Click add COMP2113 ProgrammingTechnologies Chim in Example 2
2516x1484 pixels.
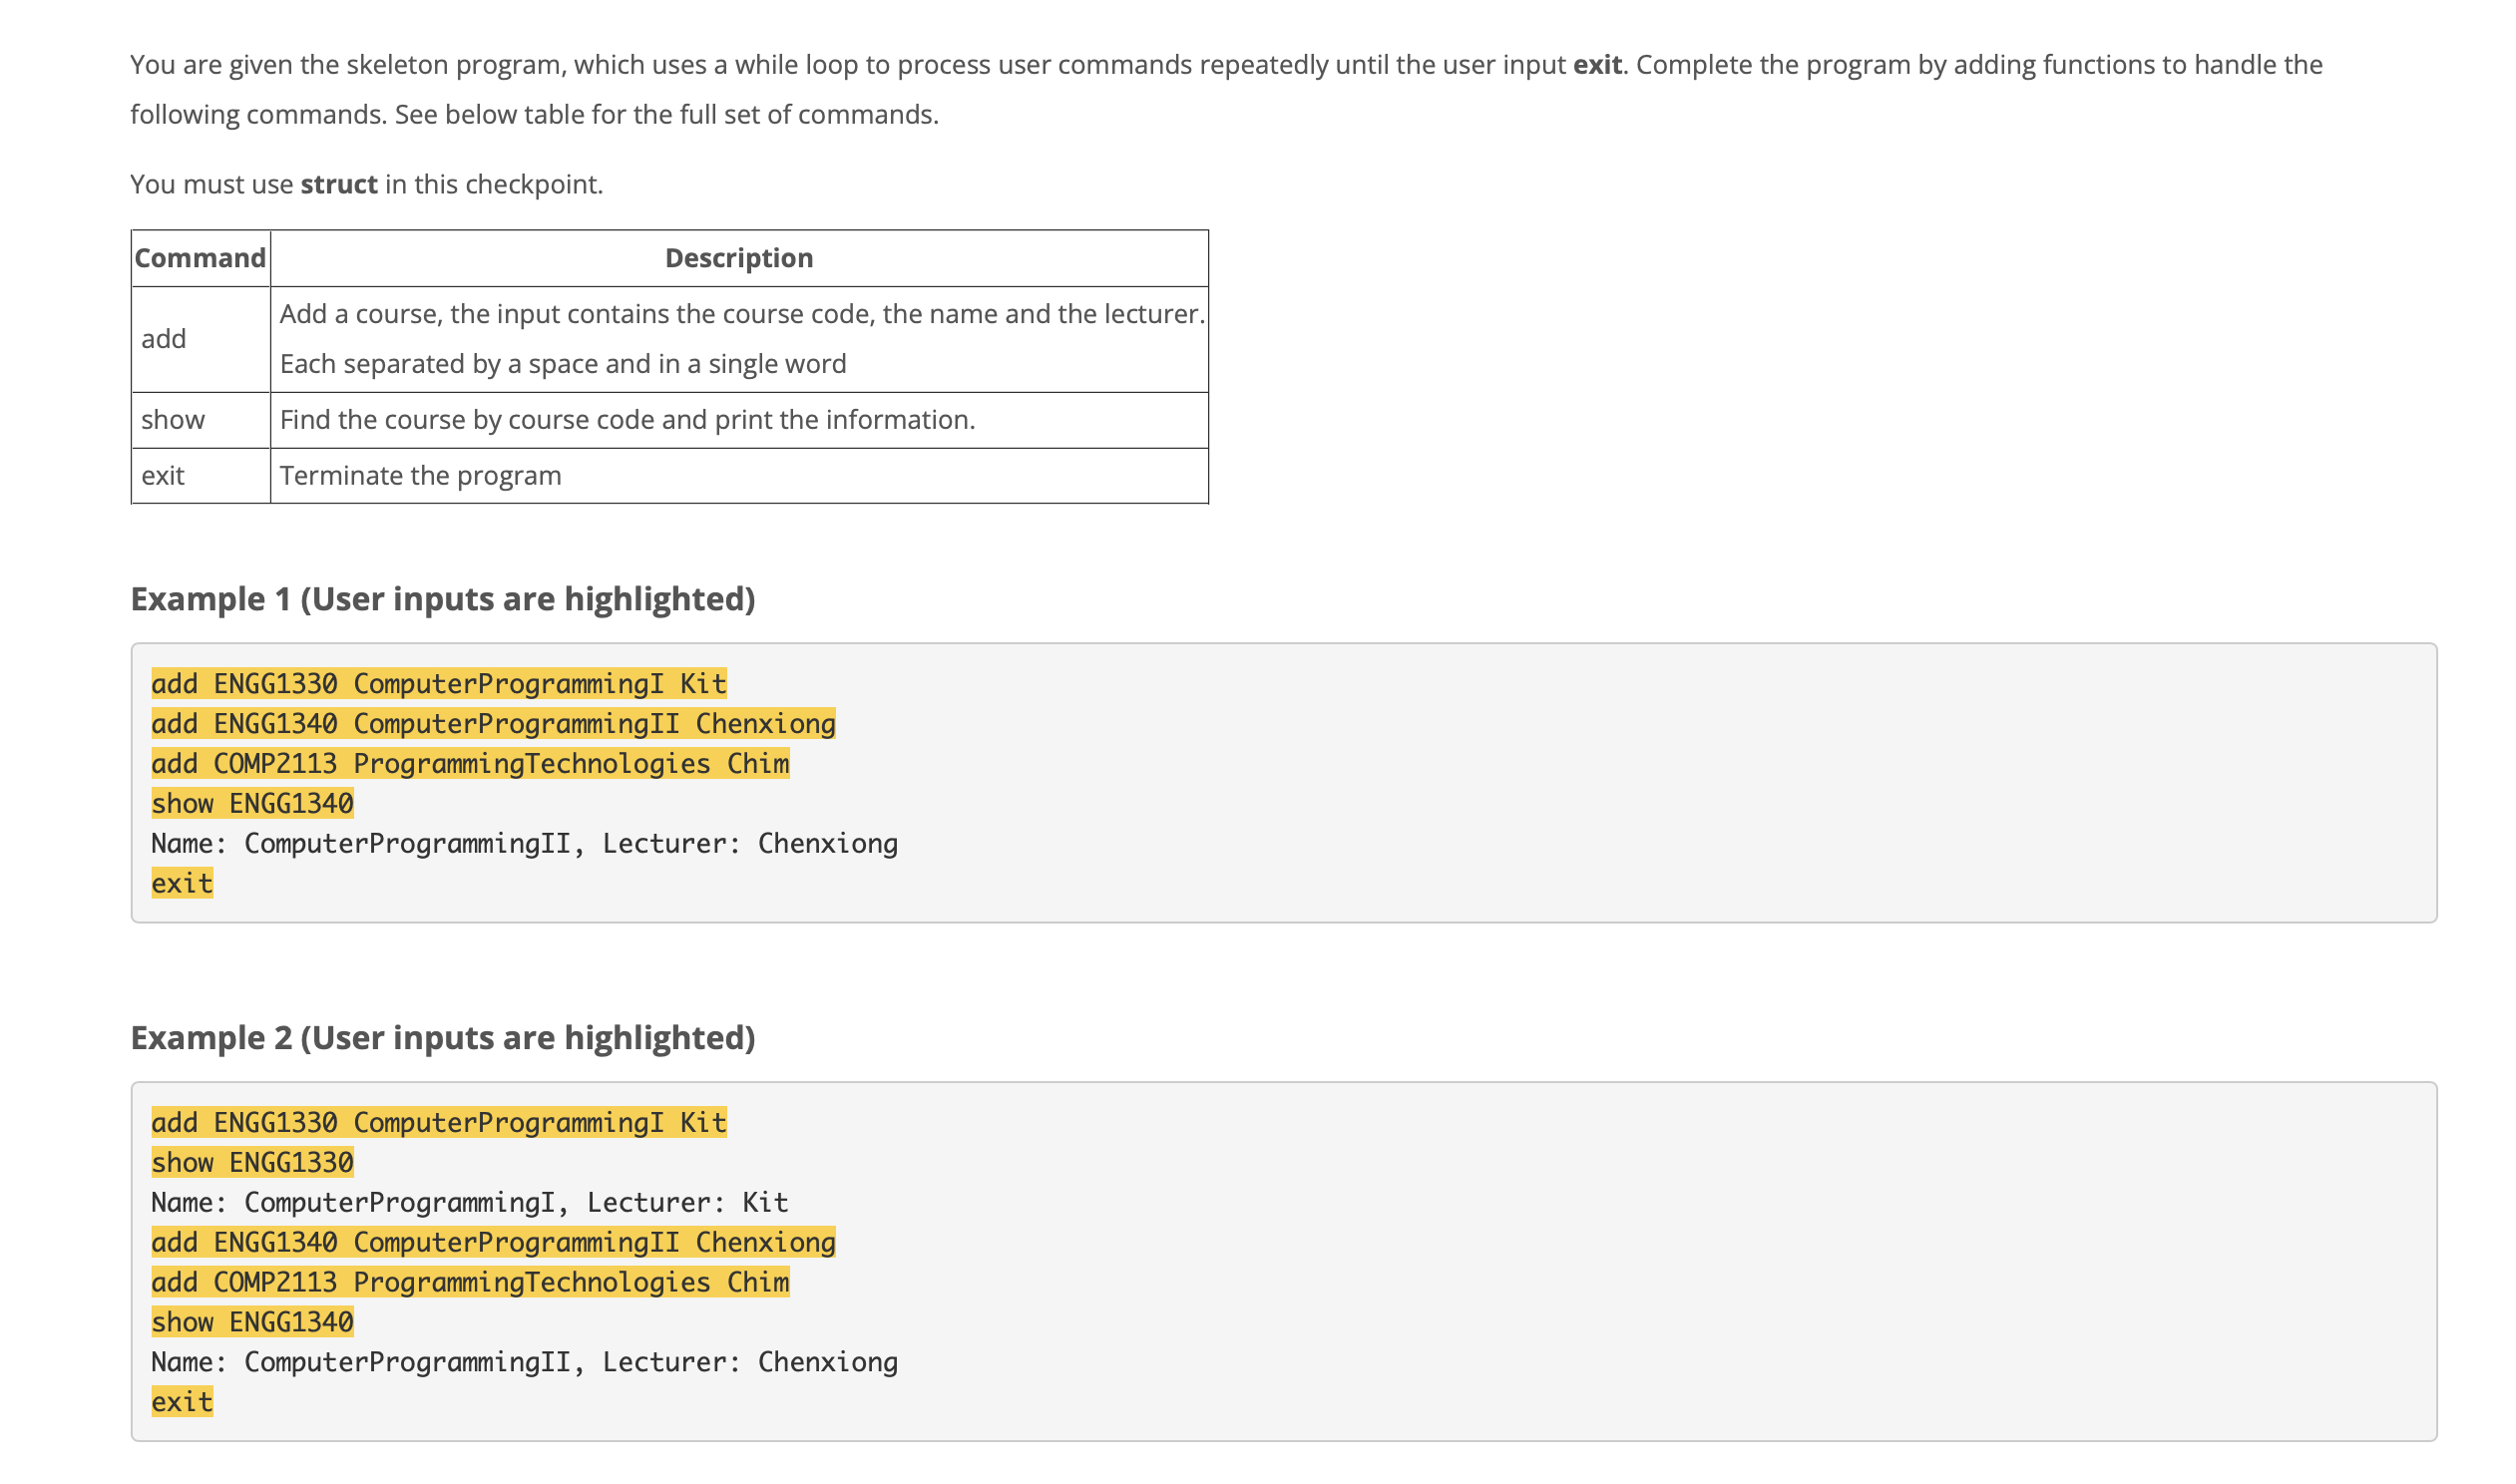470,1282
